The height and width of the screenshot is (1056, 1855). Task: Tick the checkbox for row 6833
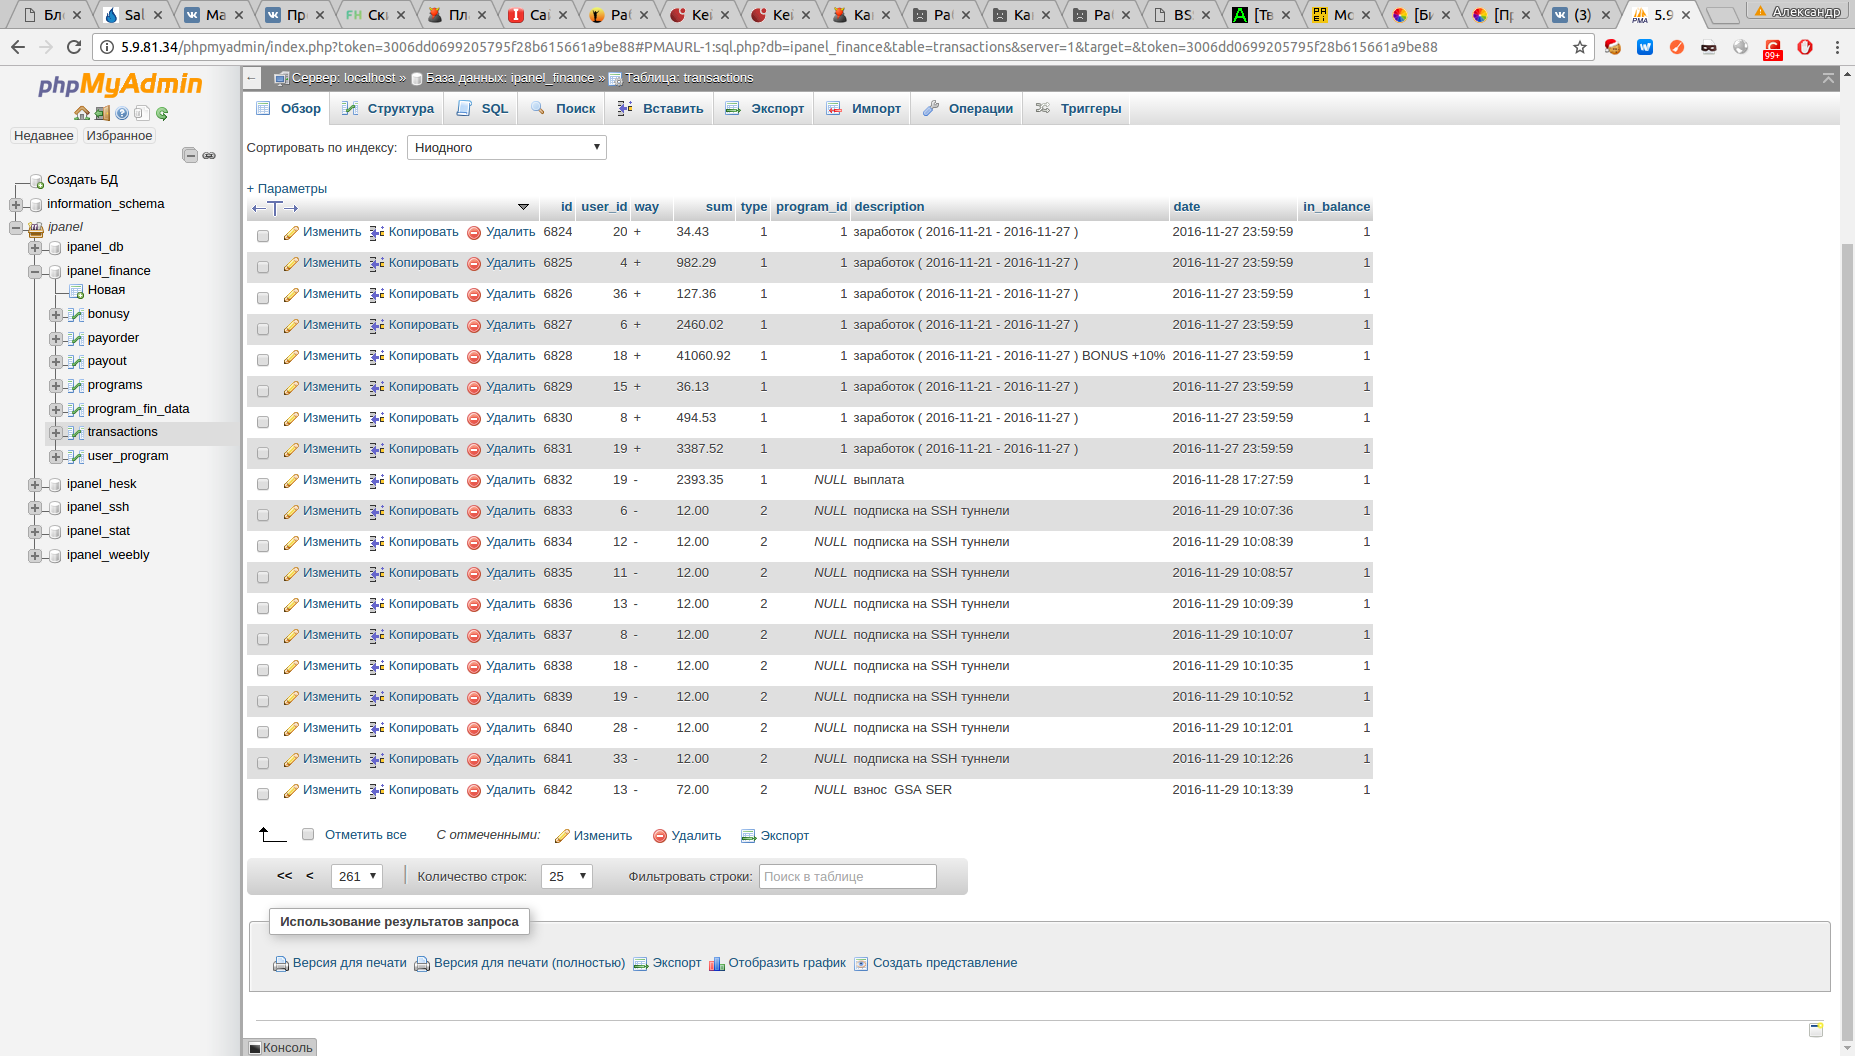(x=263, y=515)
